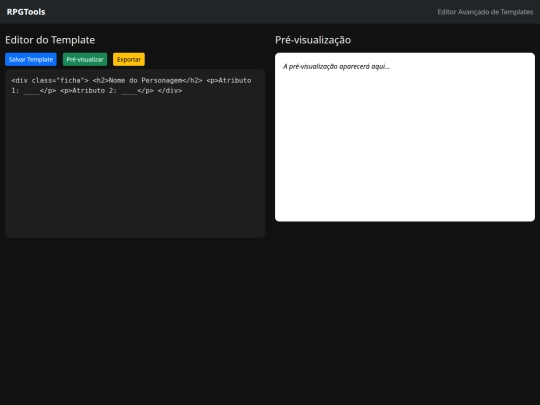The image size is (540, 405).
Task: Click the 'A pré-visualização aparecerá aqui...' placeholder
Action: point(336,66)
